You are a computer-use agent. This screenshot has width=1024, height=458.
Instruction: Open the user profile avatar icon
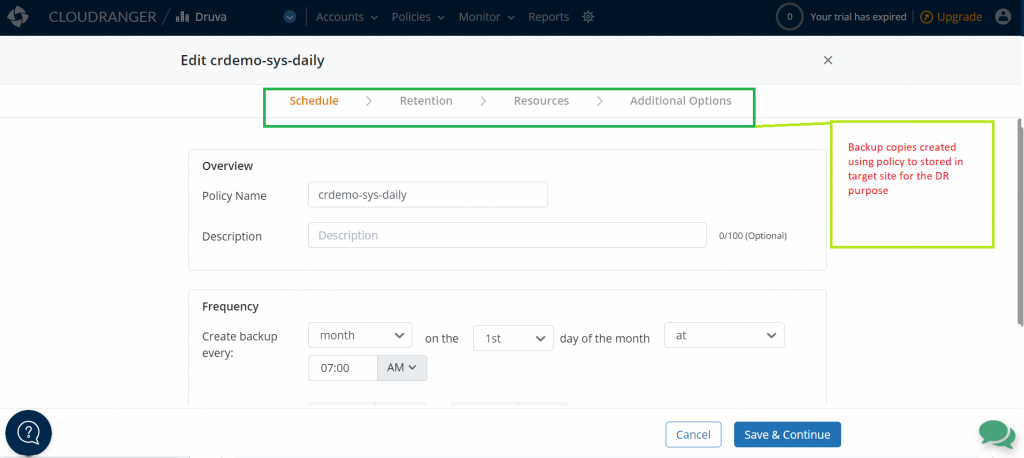coord(1003,17)
